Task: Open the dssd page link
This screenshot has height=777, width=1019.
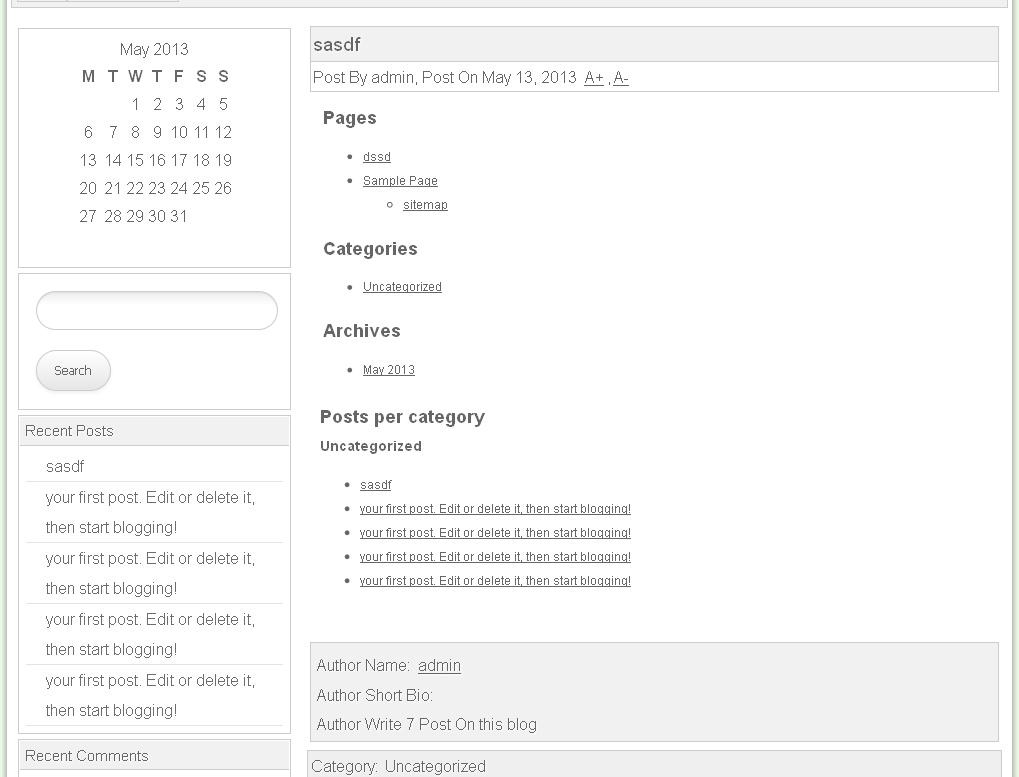Action: click(x=377, y=157)
